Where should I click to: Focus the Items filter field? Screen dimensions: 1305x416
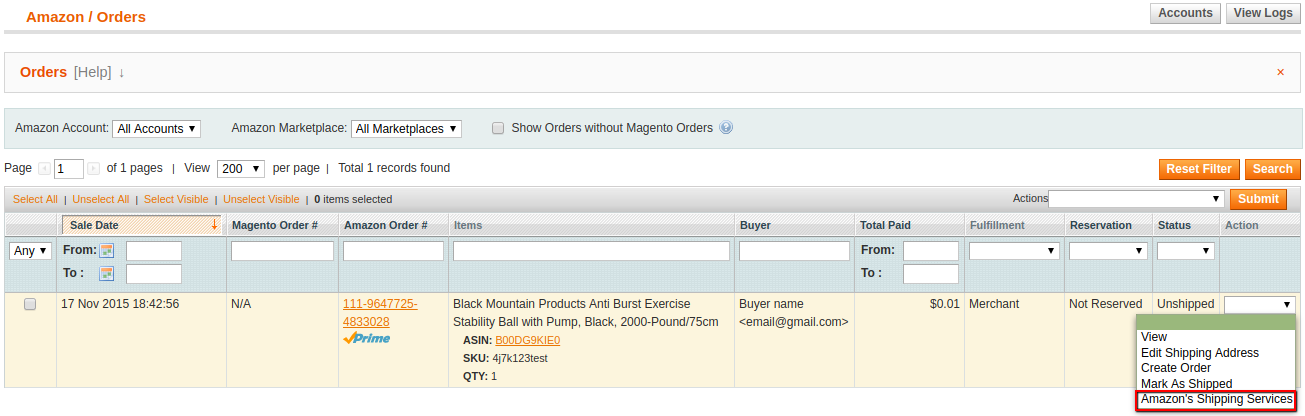pos(591,251)
